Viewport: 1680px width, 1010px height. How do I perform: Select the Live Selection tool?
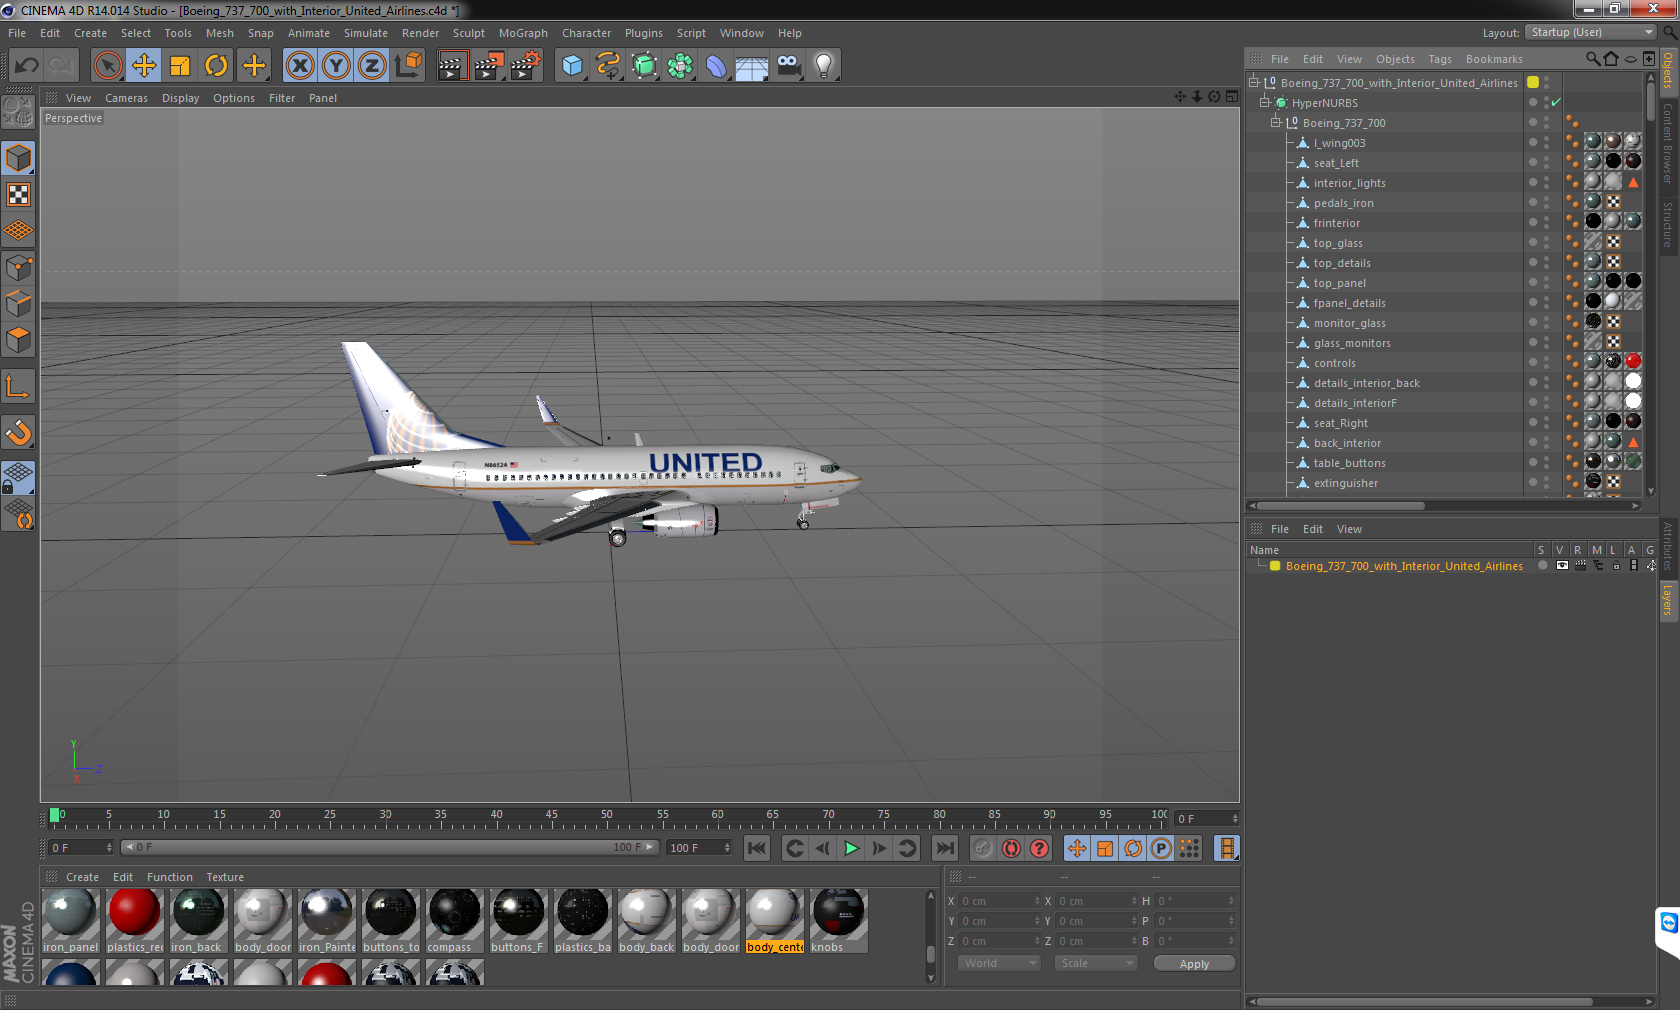coord(107,66)
